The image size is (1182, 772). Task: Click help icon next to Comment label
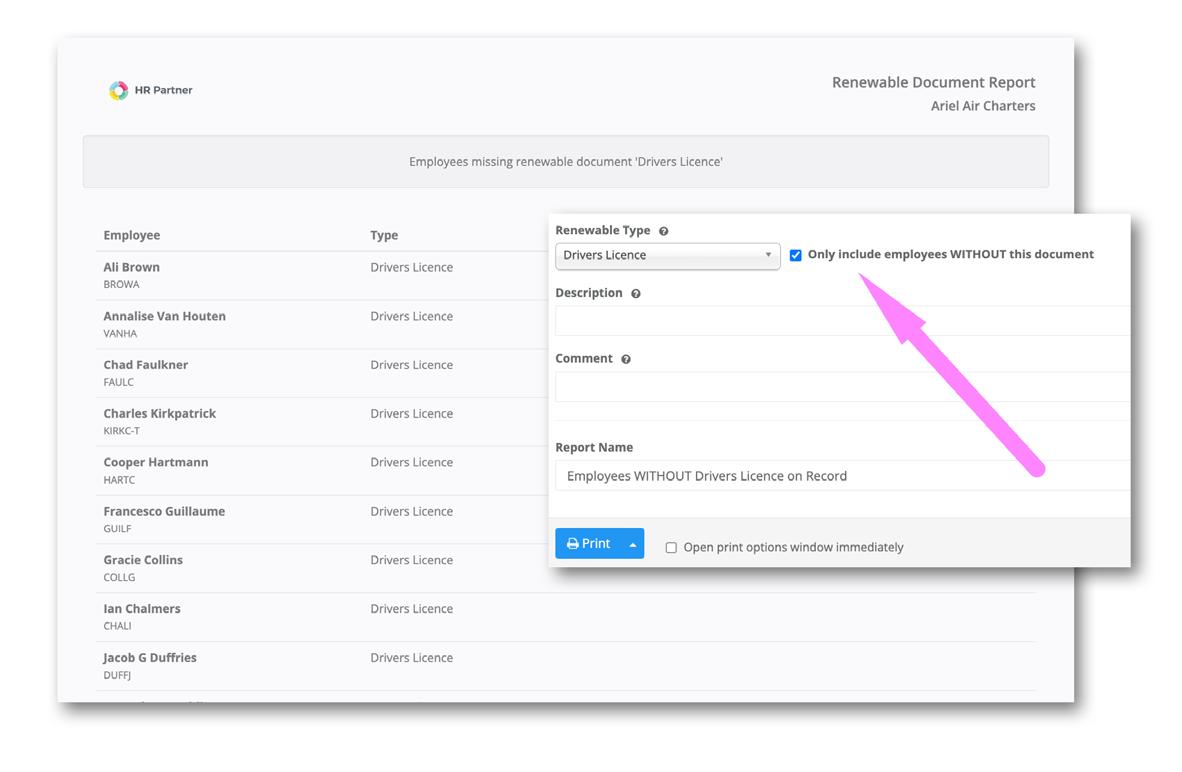coord(626,359)
